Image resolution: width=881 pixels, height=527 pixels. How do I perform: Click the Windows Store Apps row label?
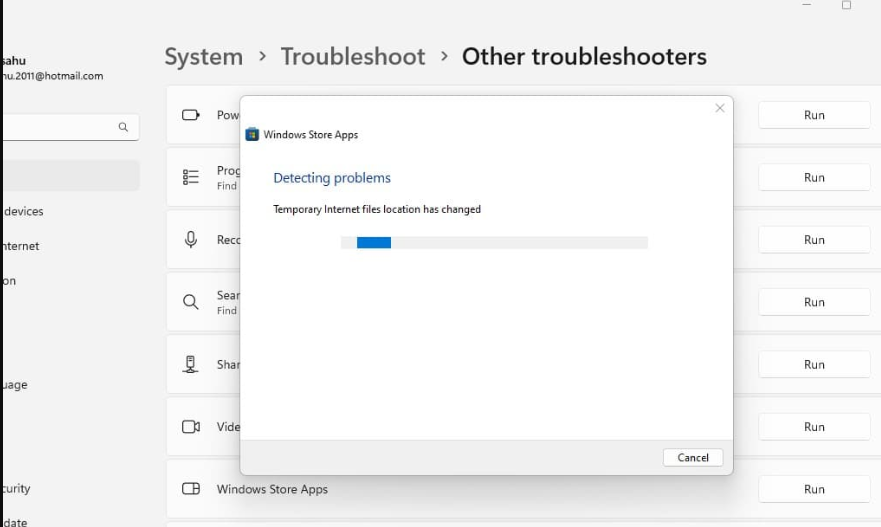pos(272,489)
